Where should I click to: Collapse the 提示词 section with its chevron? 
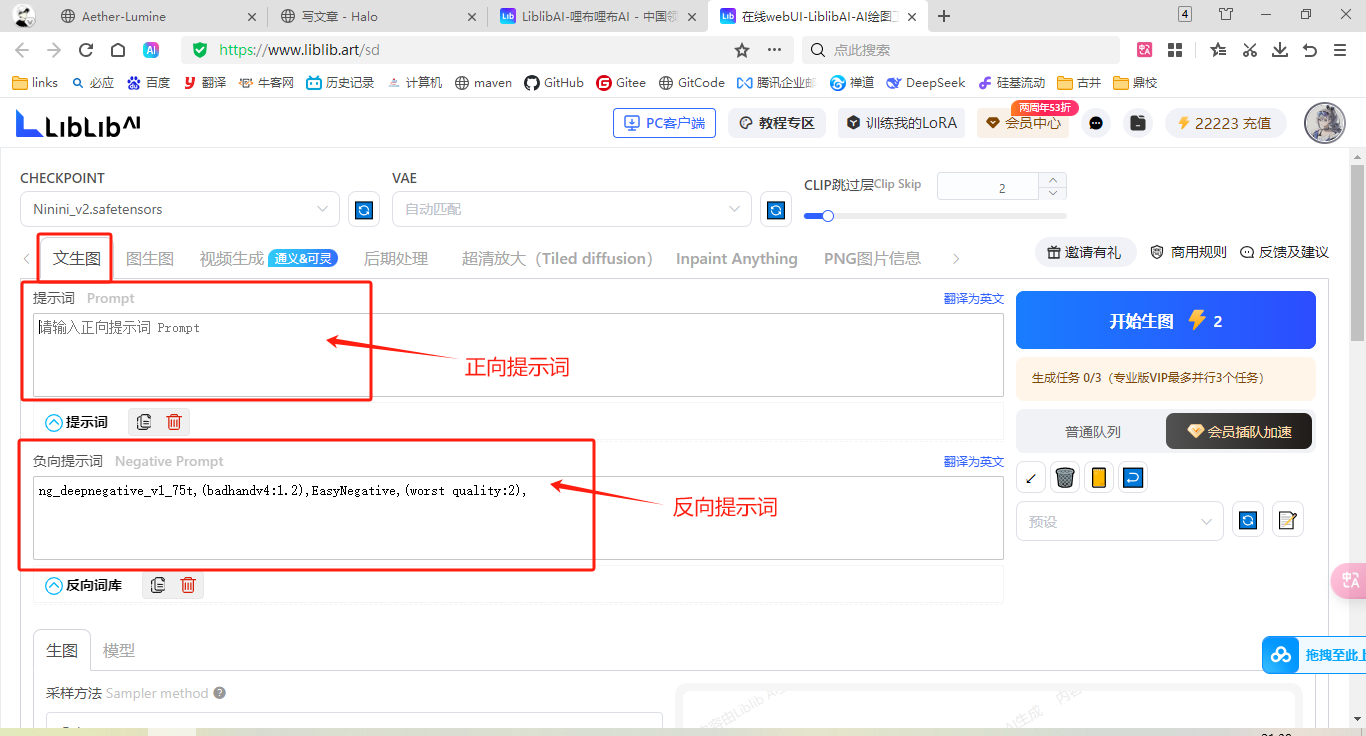pos(54,422)
